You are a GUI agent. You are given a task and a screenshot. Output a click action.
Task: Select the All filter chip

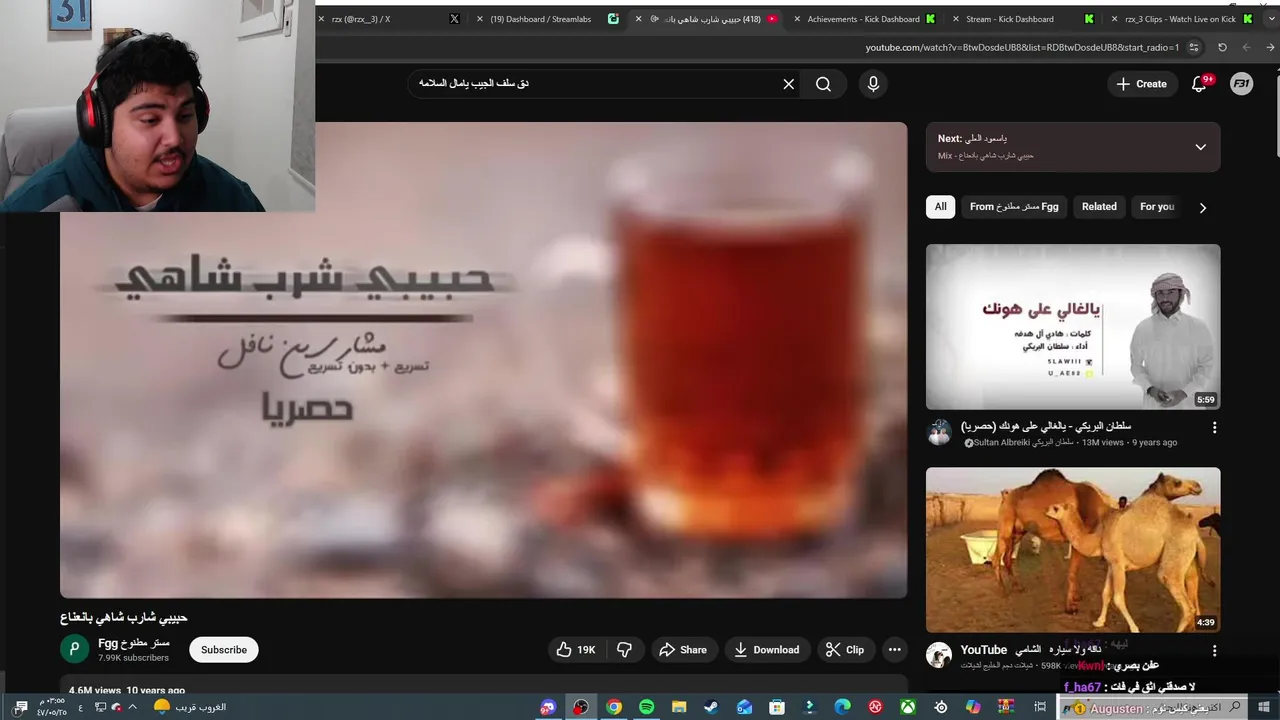(x=941, y=207)
